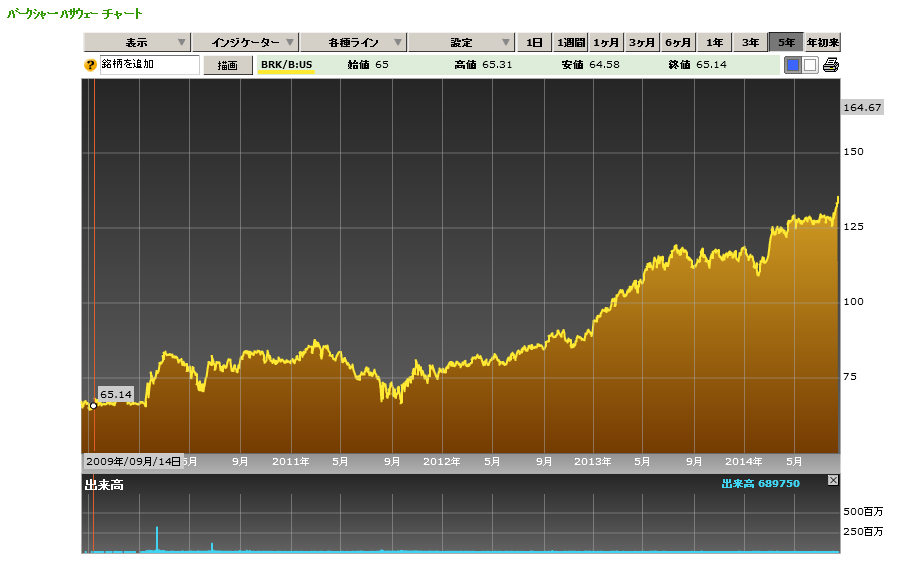Viewport: 898px width, 578px height.
Task: Select the 5年 time range
Action: [786, 42]
